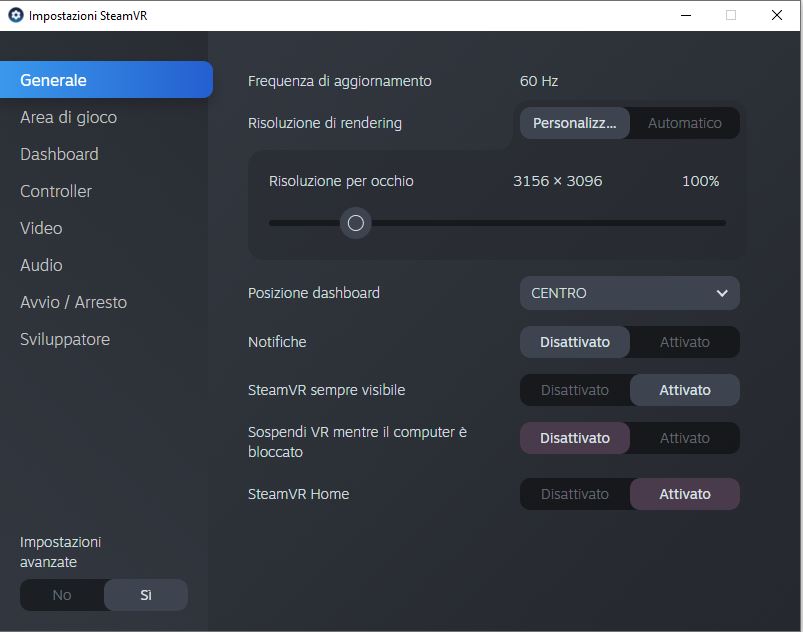Set Notifiche to Disattivato
This screenshot has height=632, width=803.
coord(575,342)
